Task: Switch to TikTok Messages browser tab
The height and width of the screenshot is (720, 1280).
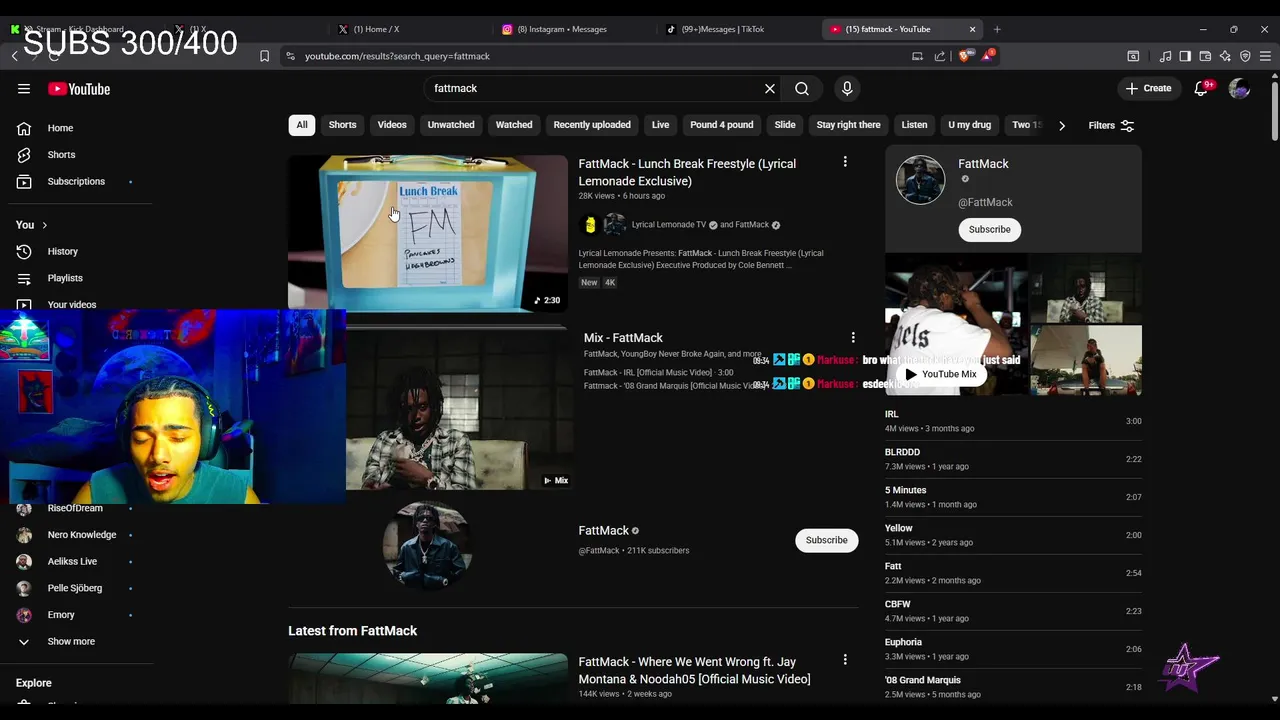Action: tap(737, 29)
